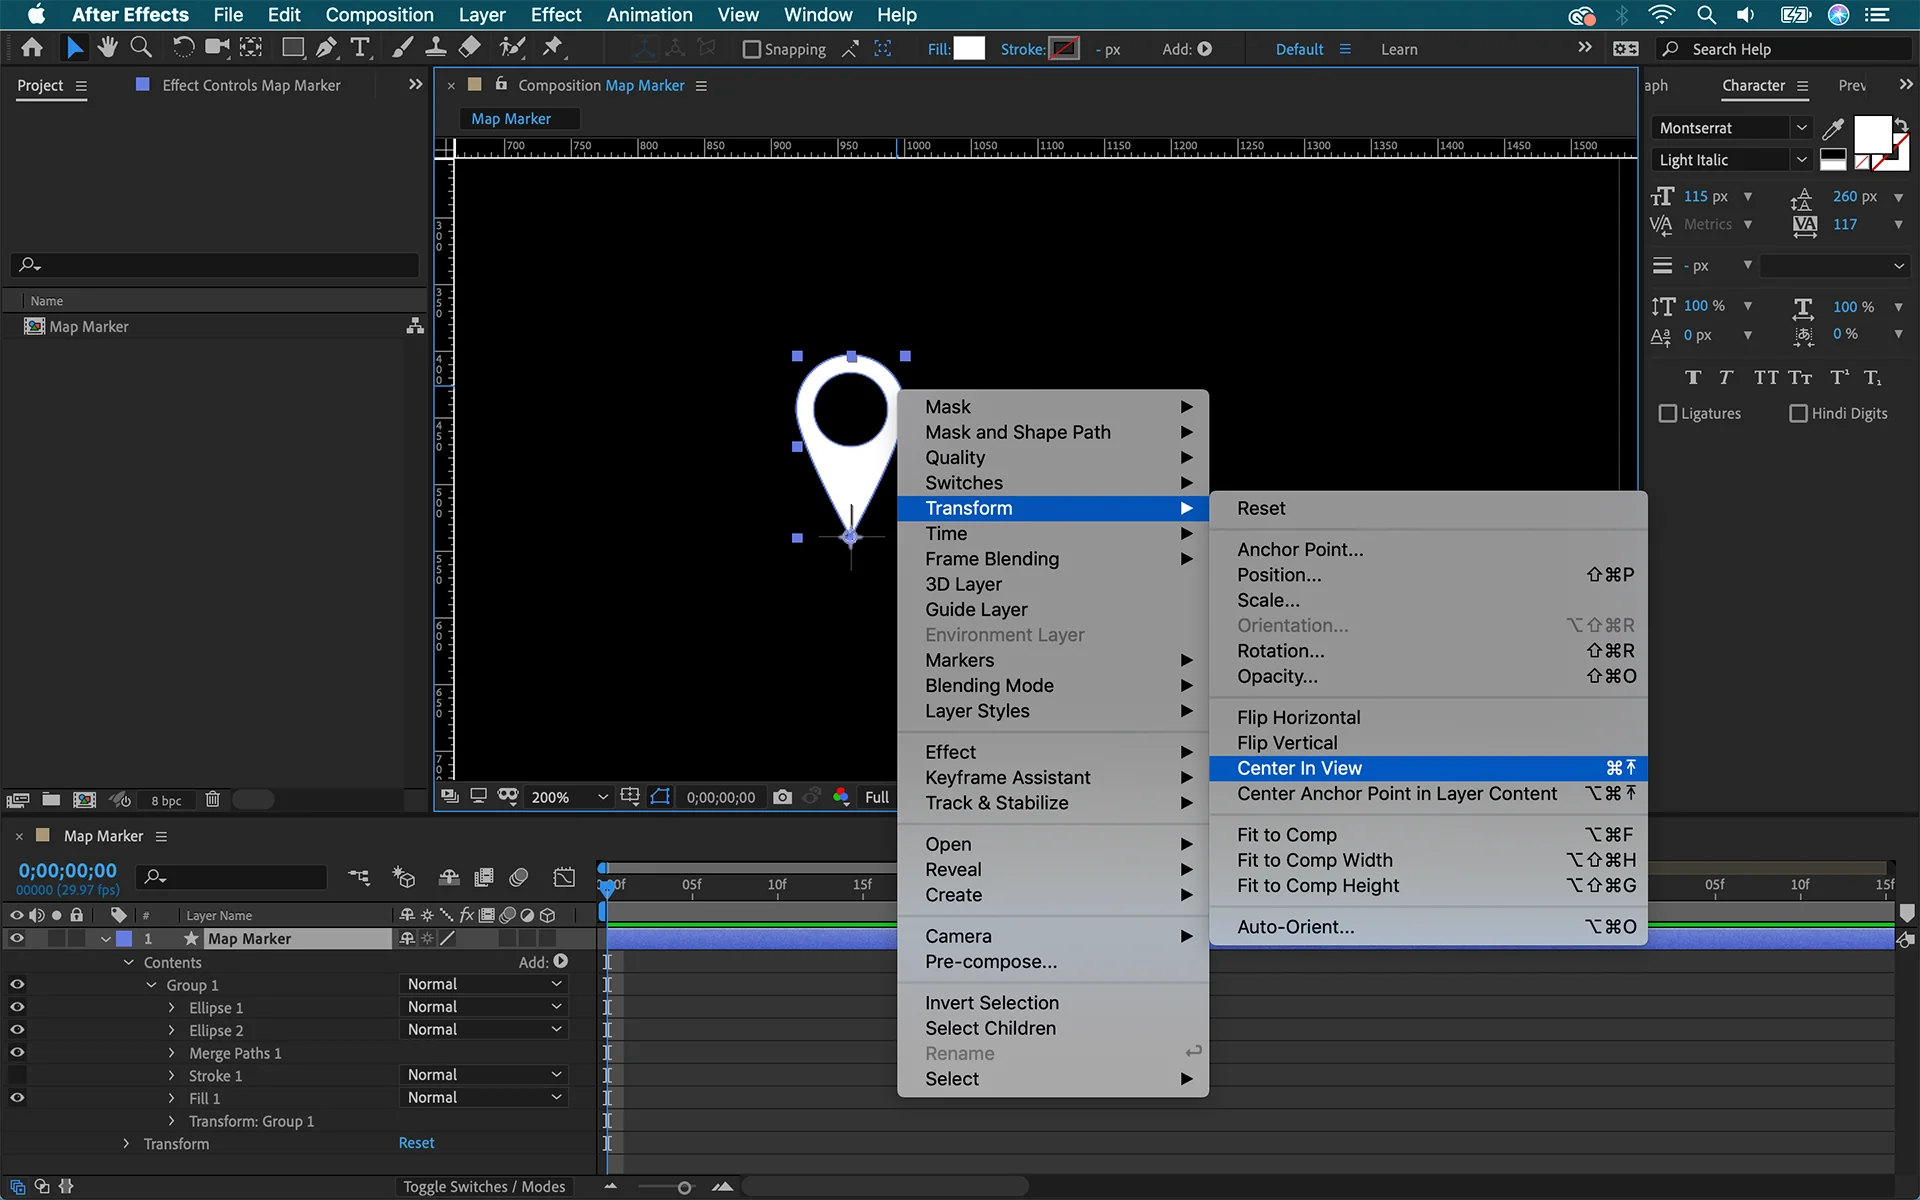Open the Full resolution dropdown
1920x1200 pixels.
point(877,797)
